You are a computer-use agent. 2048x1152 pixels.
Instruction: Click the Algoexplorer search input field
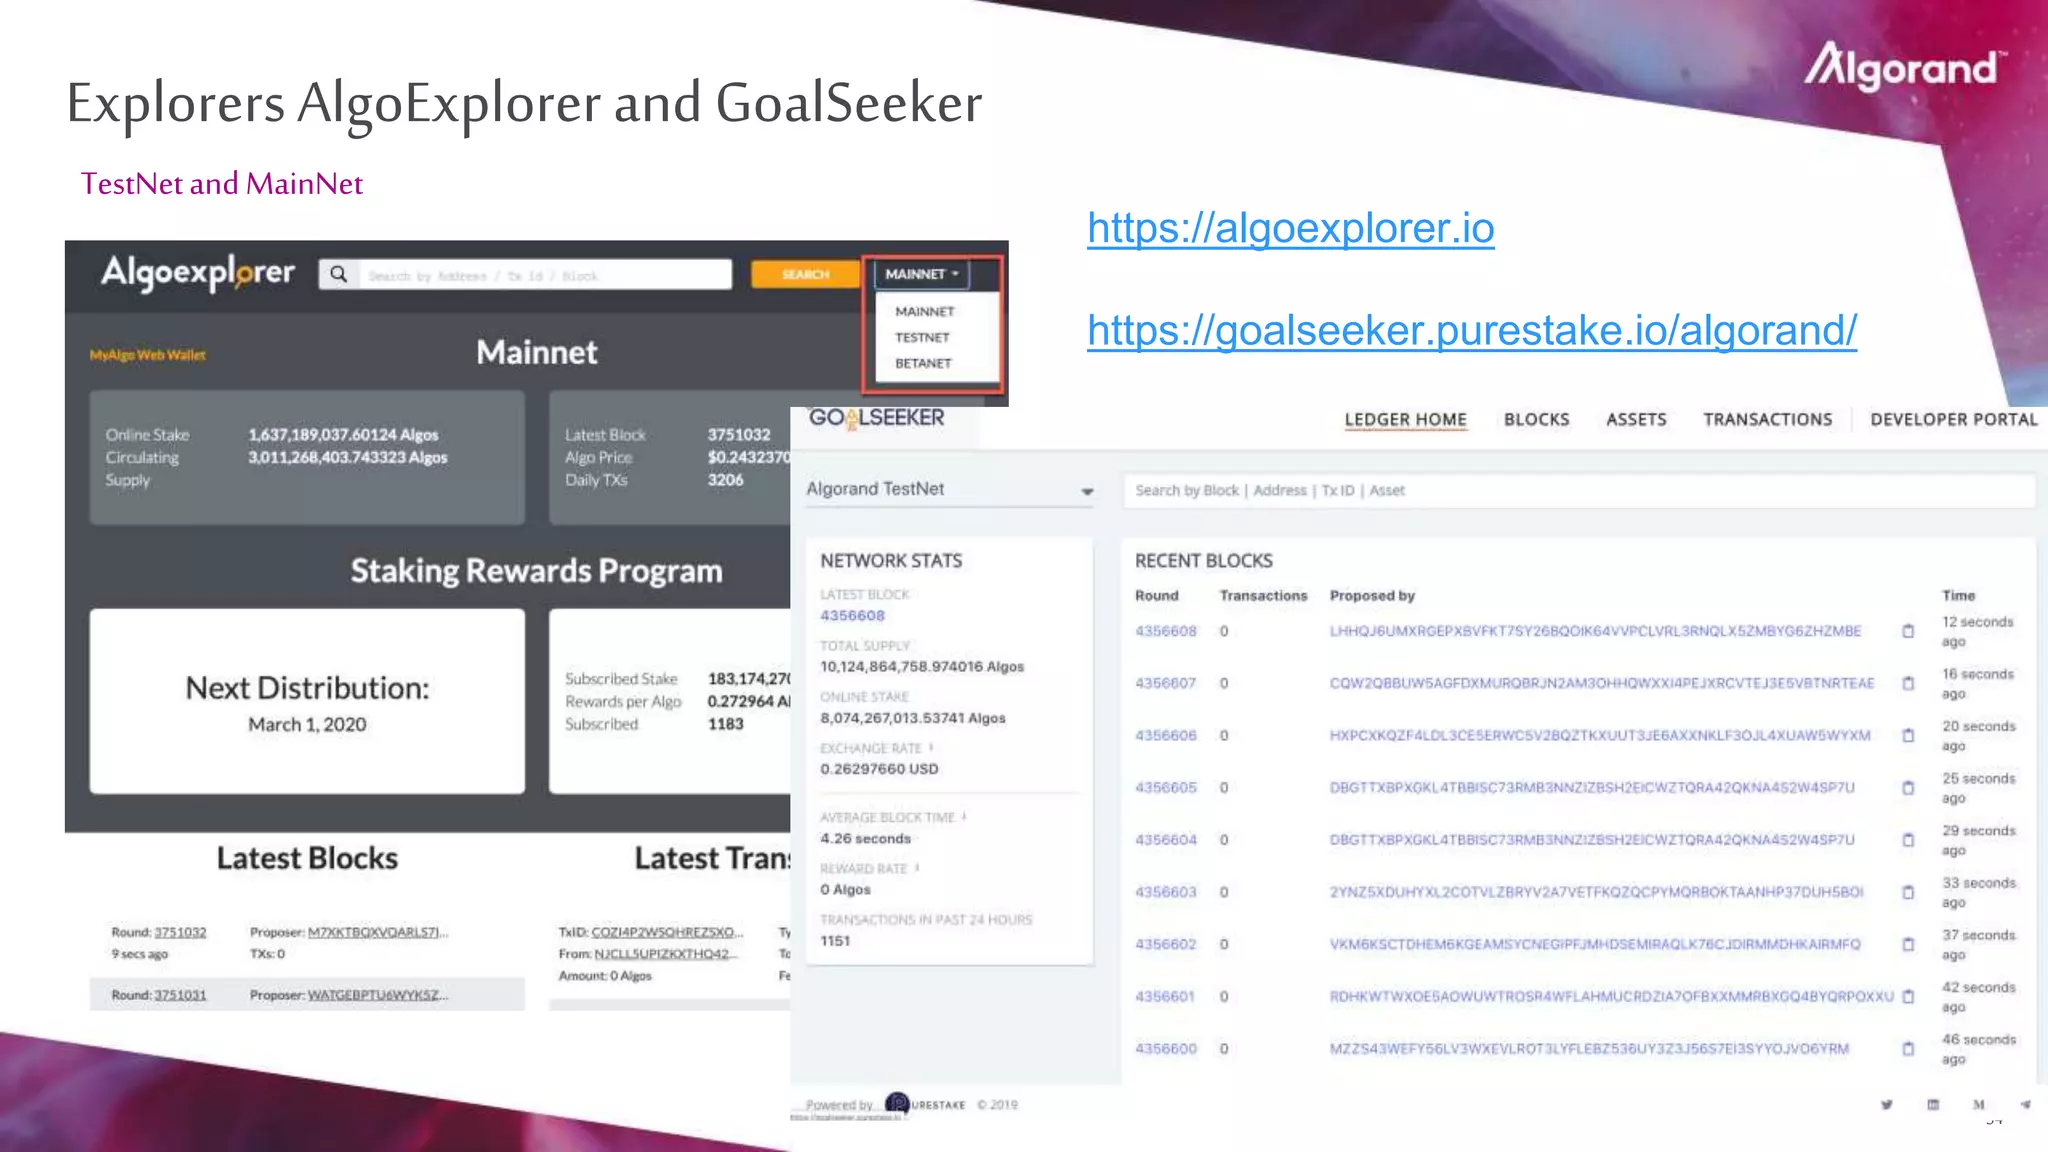[546, 275]
